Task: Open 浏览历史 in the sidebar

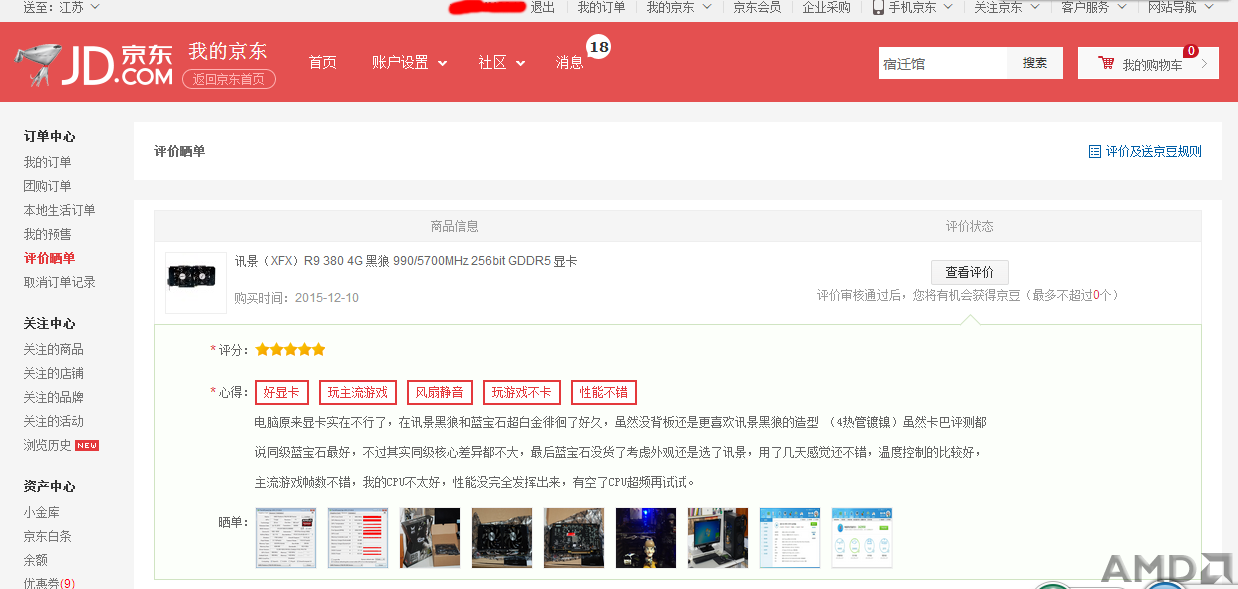Action: [48, 445]
